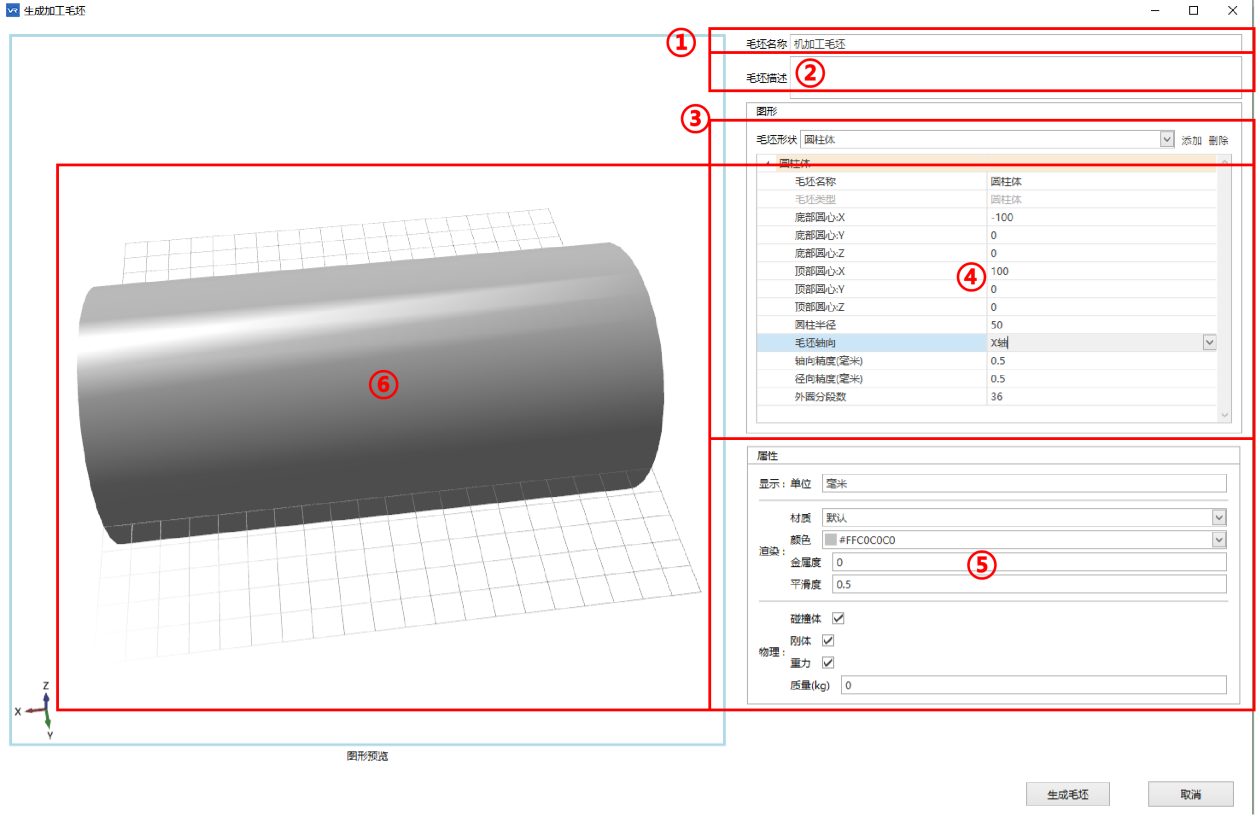Collapse the 圆柱体 property group

768,163
